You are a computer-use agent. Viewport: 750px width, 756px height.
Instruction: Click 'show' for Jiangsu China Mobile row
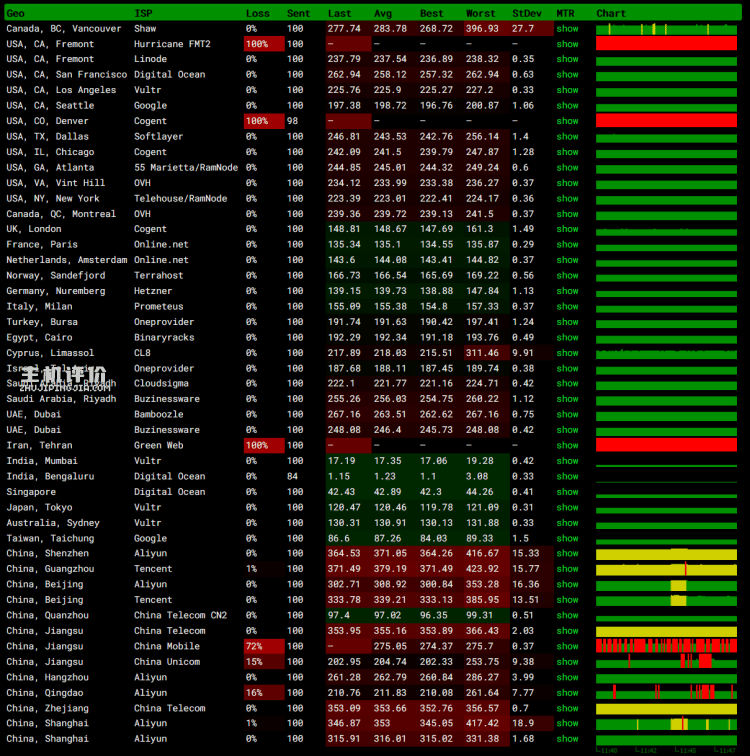click(x=567, y=646)
